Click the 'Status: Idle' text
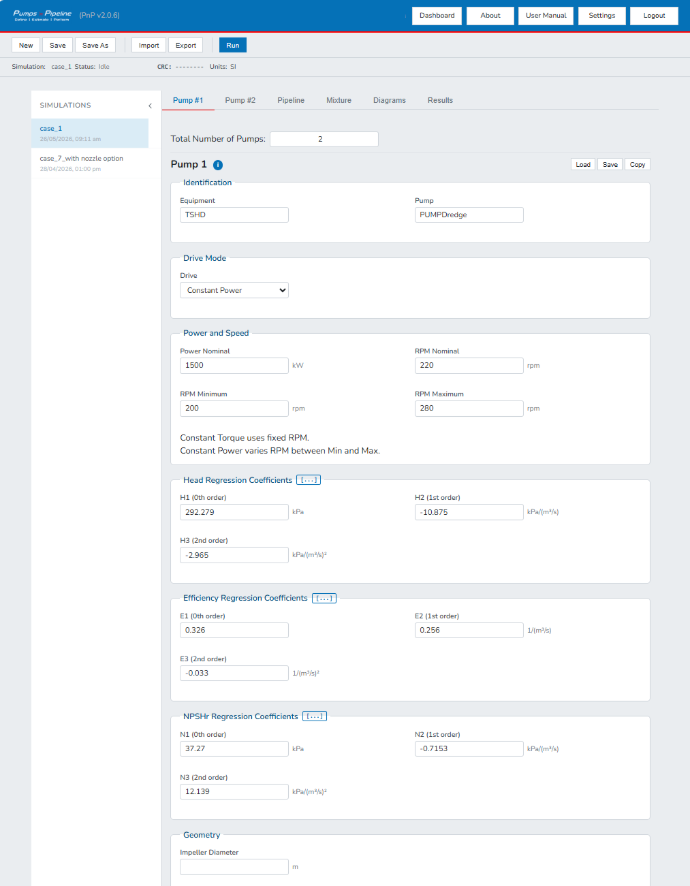The image size is (690, 886). (92, 67)
